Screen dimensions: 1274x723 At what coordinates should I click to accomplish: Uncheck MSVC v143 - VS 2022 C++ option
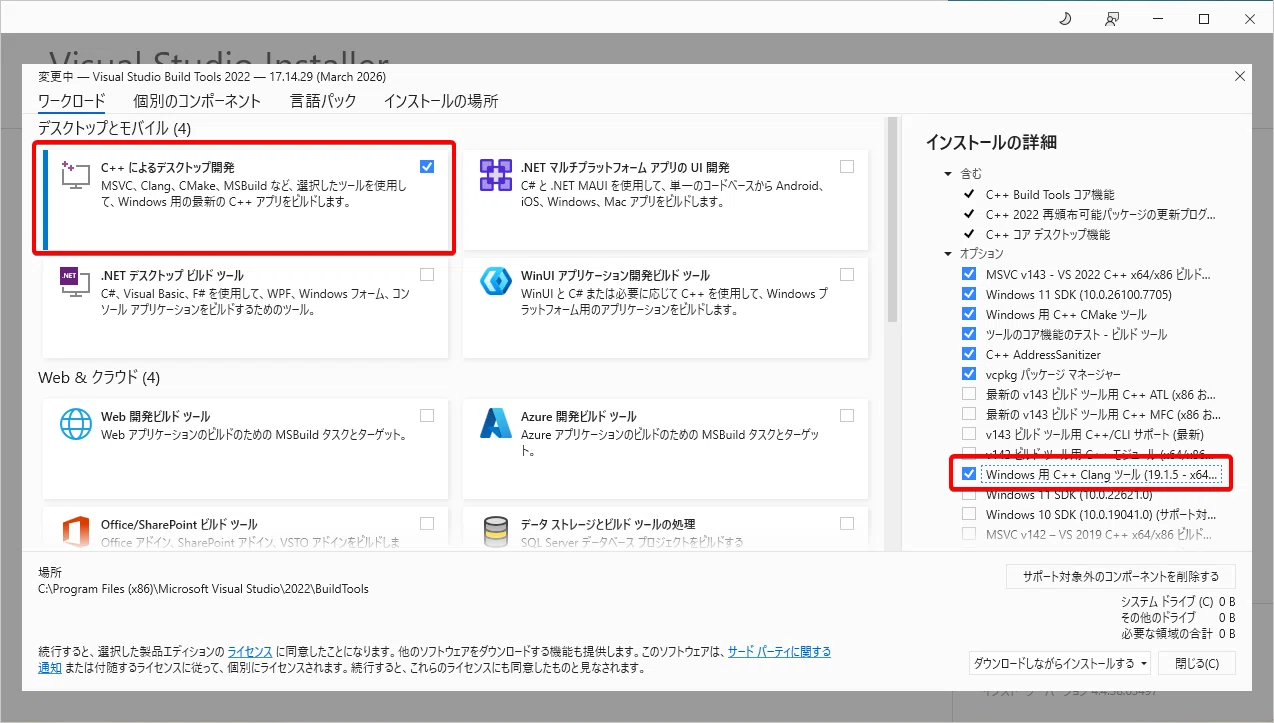968,274
